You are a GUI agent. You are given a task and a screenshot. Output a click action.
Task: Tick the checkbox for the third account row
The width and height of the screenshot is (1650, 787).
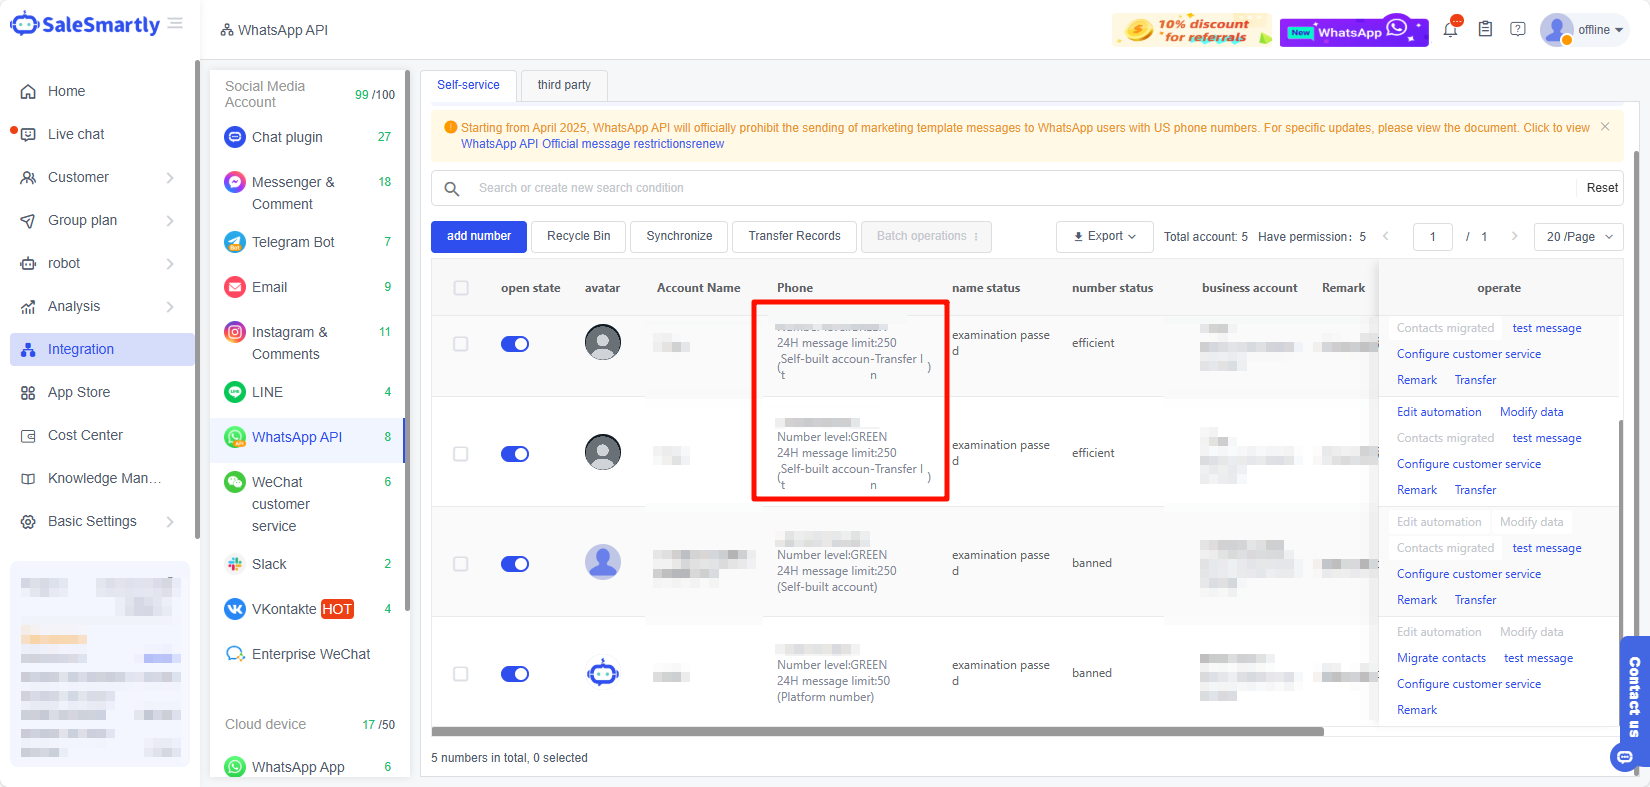click(461, 564)
